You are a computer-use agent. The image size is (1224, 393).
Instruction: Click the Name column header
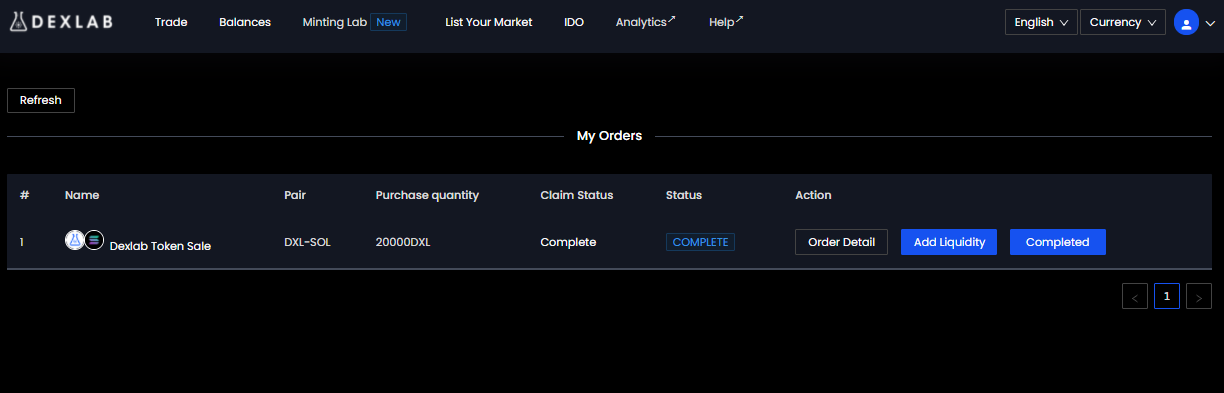(x=82, y=195)
